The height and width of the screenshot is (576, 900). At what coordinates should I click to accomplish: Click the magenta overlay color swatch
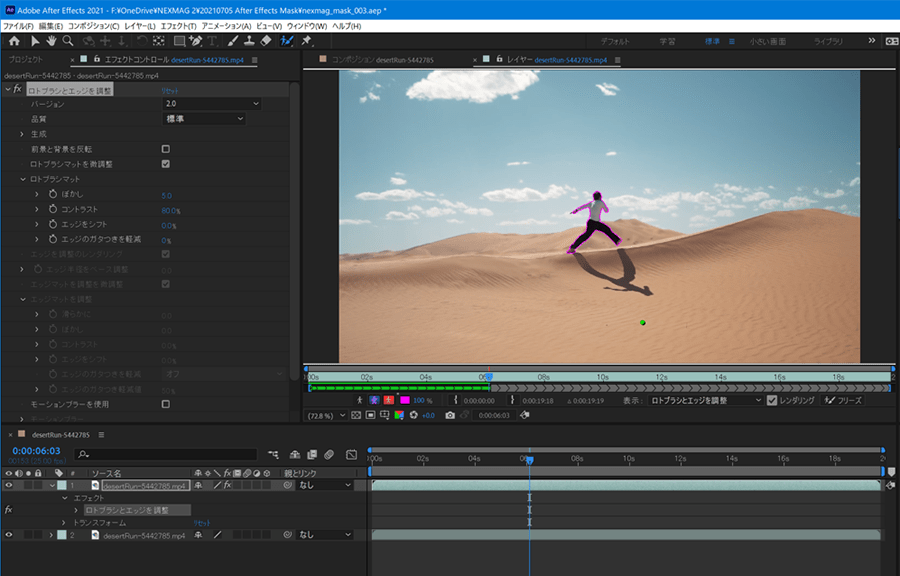pos(404,400)
